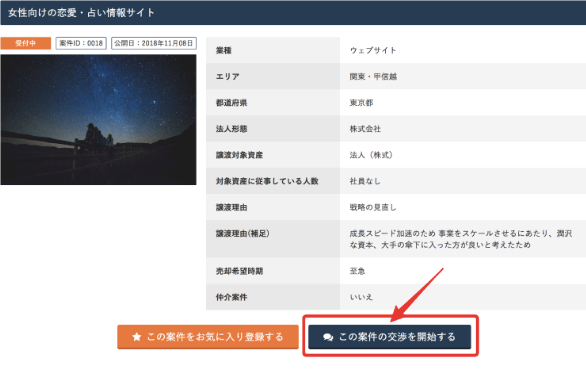Click the page title 女性向けの恋愛・占い情報サイト
This screenshot has height=370, width=586.
point(81,13)
